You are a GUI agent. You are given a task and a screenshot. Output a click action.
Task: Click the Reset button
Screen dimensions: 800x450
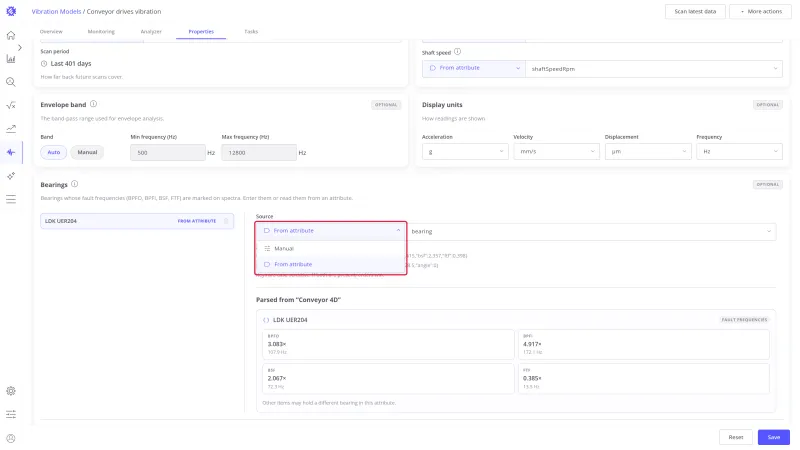(x=736, y=437)
